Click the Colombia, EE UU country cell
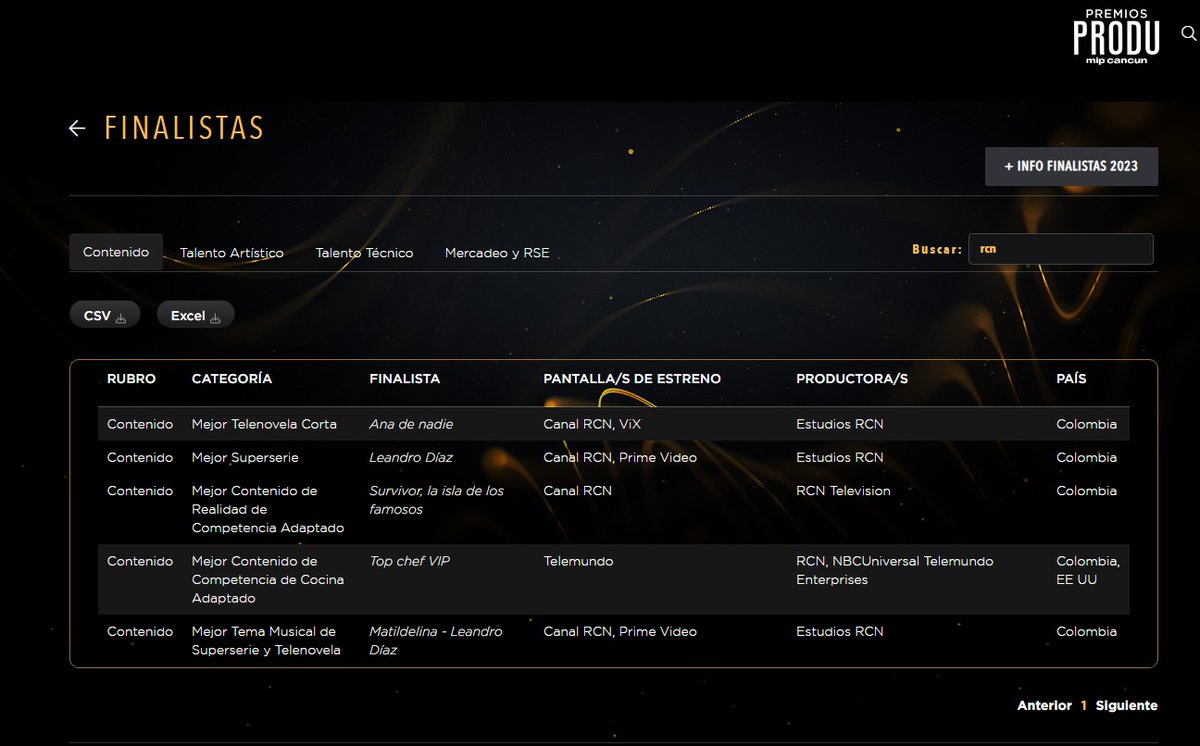 coord(1088,570)
